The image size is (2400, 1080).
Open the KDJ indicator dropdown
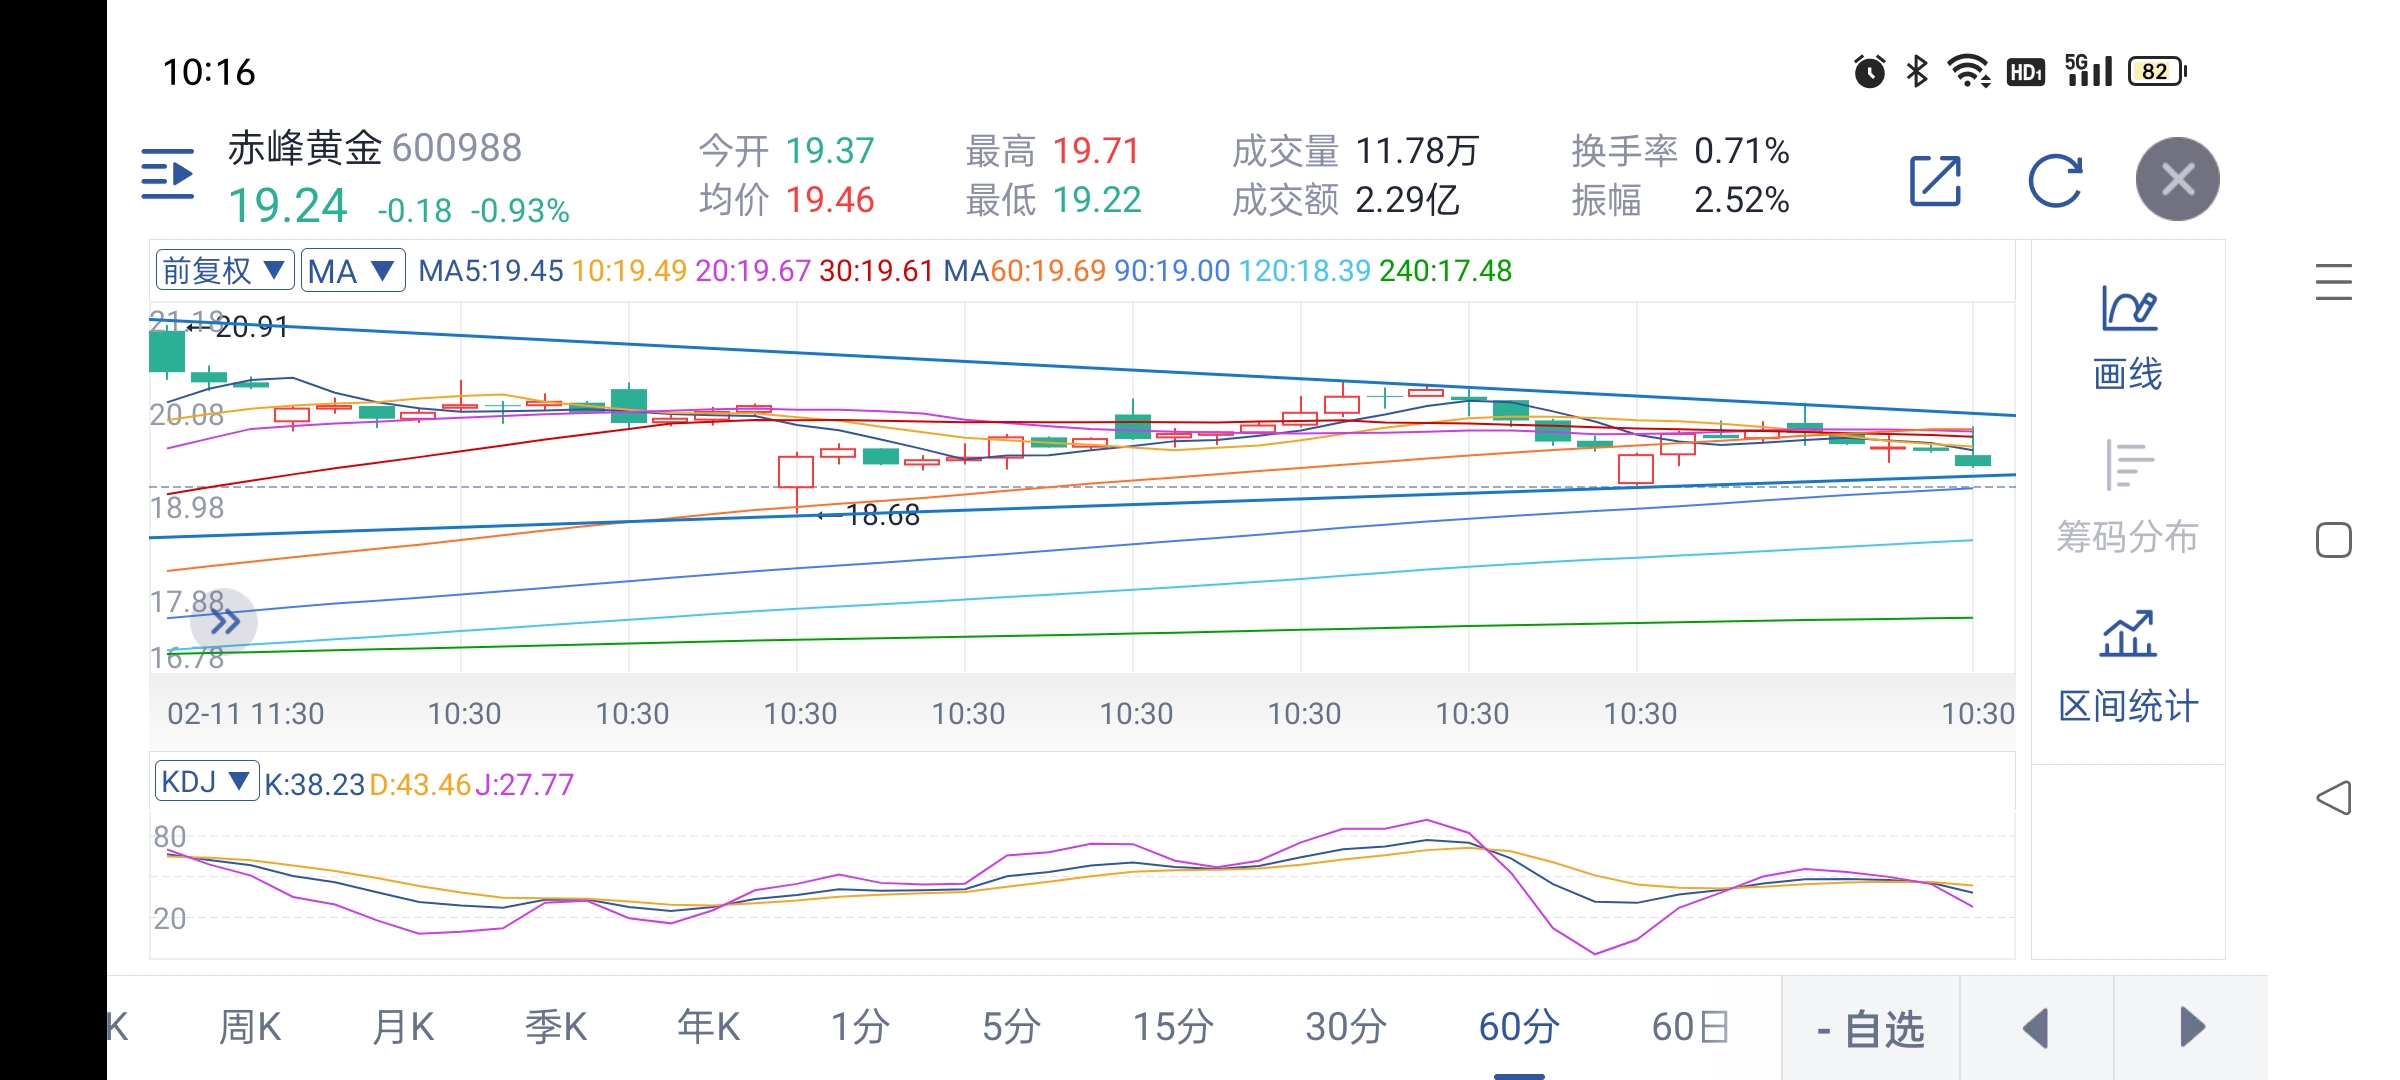coord(206,782)
